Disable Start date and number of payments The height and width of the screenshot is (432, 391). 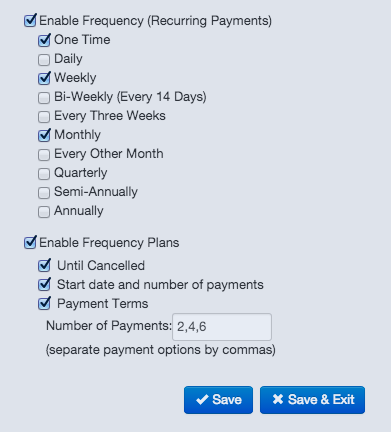44,284
